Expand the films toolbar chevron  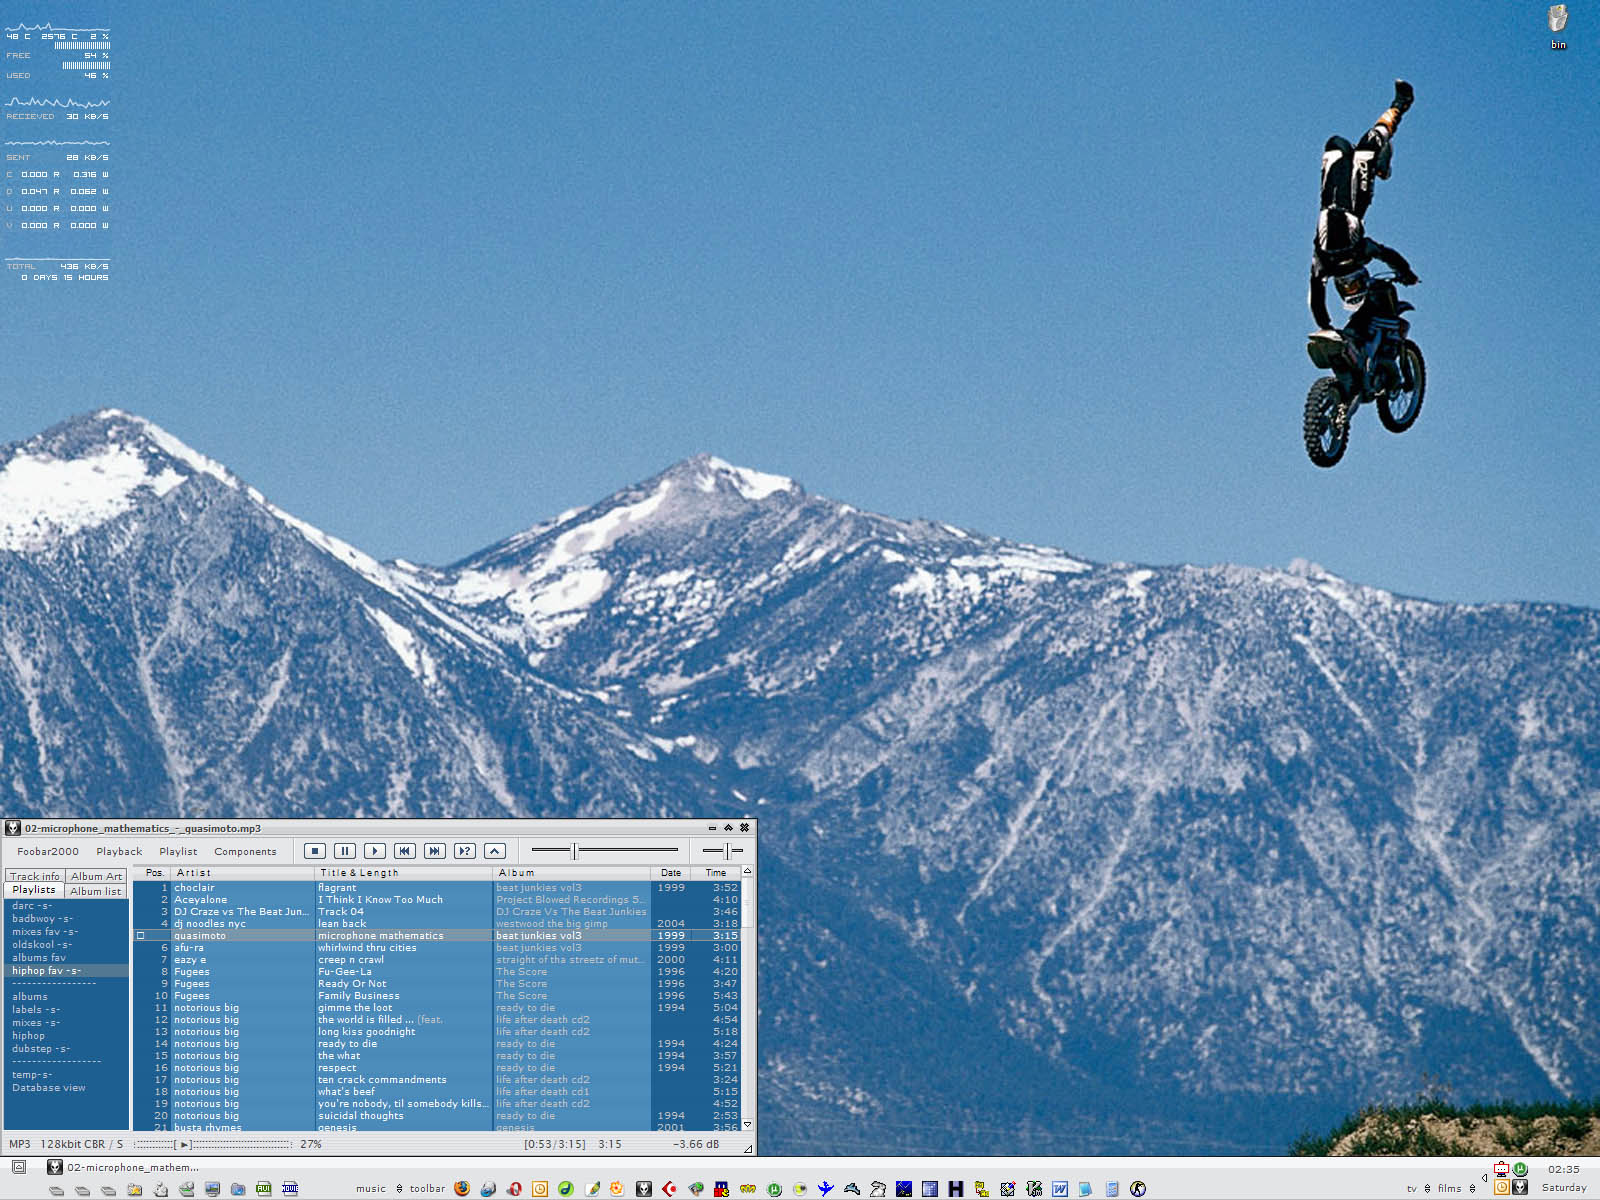(x=1472, y=1189)
